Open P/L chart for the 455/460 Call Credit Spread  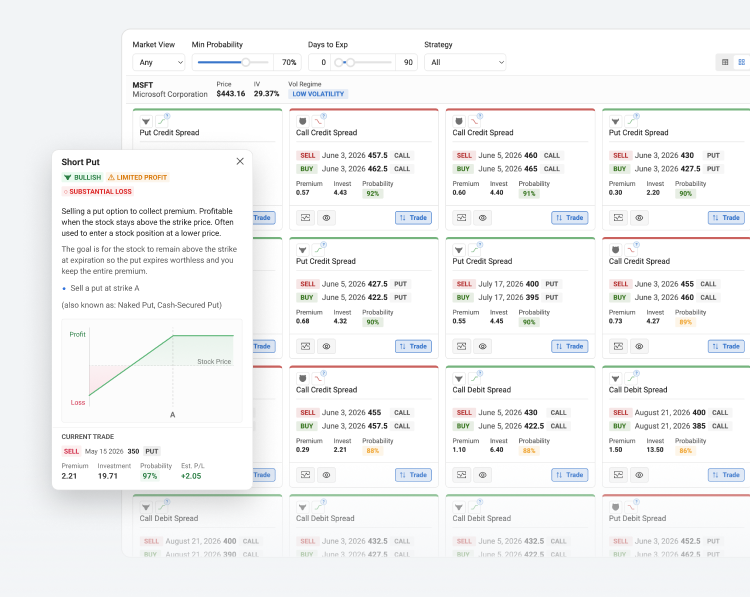[x=618, y=346]
